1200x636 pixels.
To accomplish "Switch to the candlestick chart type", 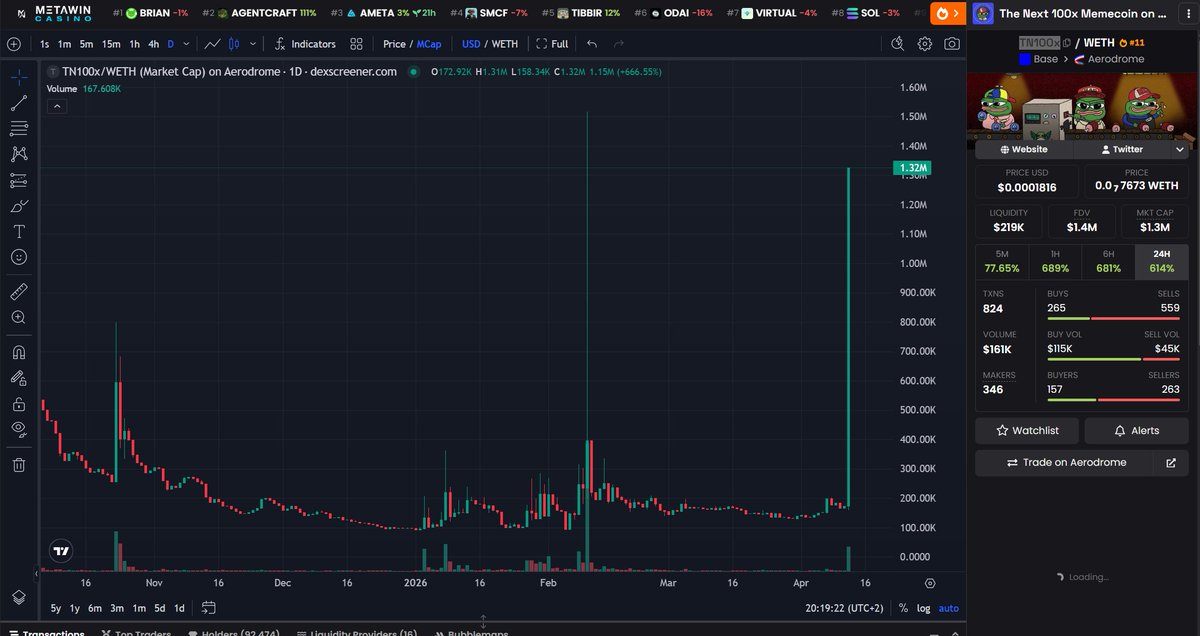I will coord(234,44).
